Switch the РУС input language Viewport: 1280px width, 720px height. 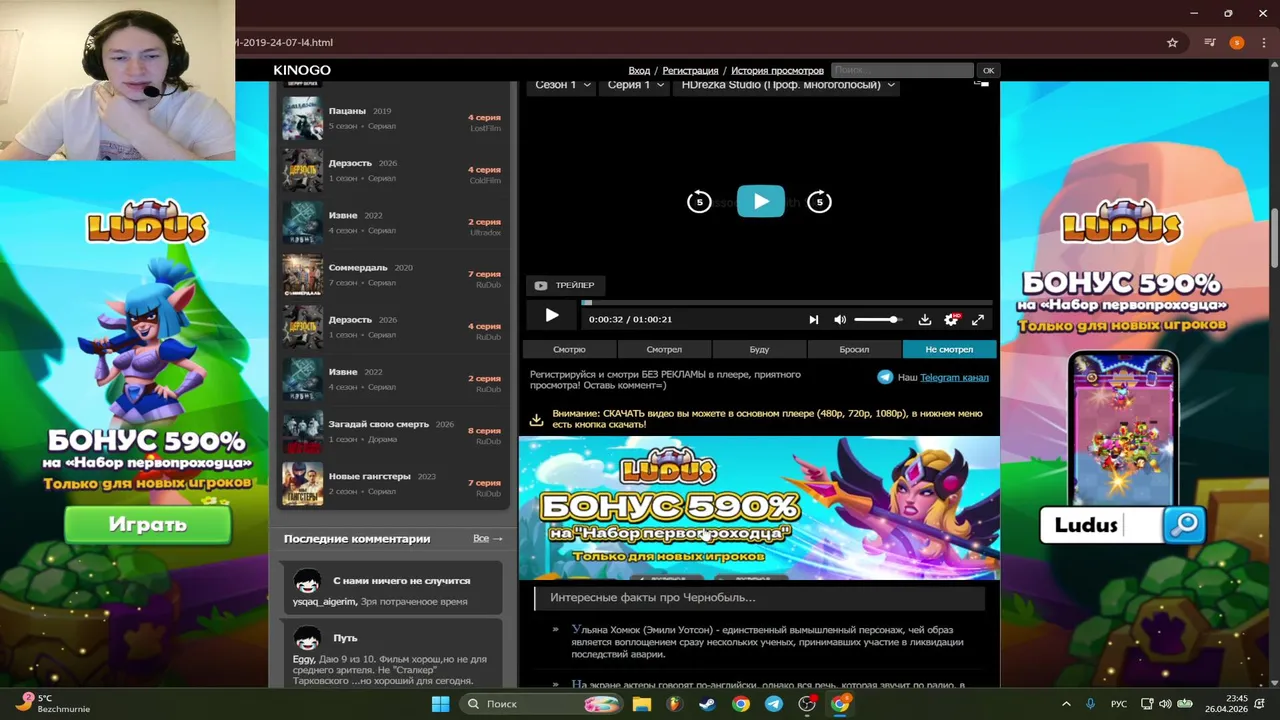click(x=1119, y=704)
